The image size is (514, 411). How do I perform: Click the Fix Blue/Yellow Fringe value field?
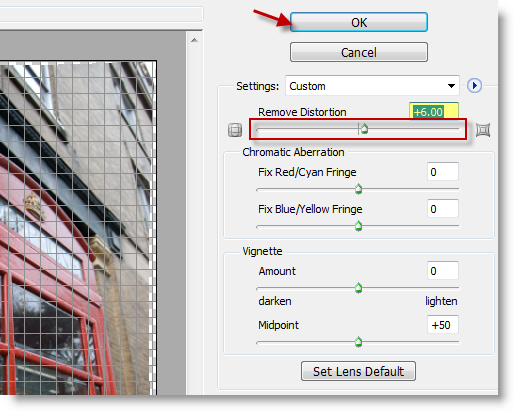pos(443,209)
